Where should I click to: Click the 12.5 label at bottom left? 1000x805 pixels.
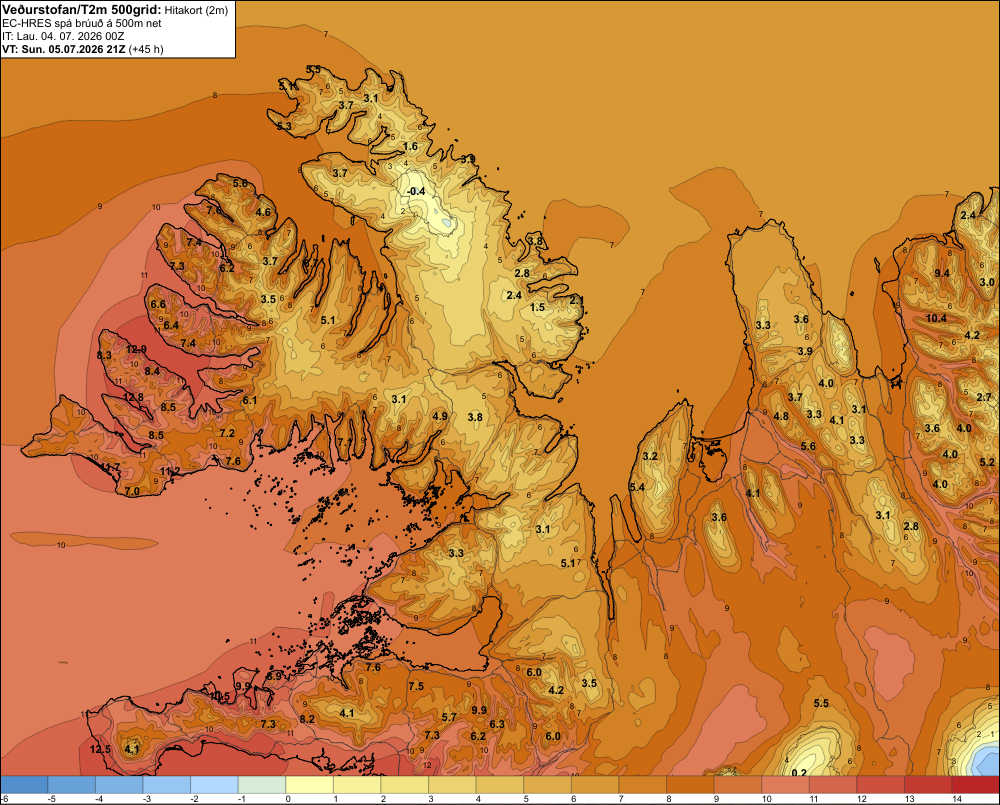[100, 749]
